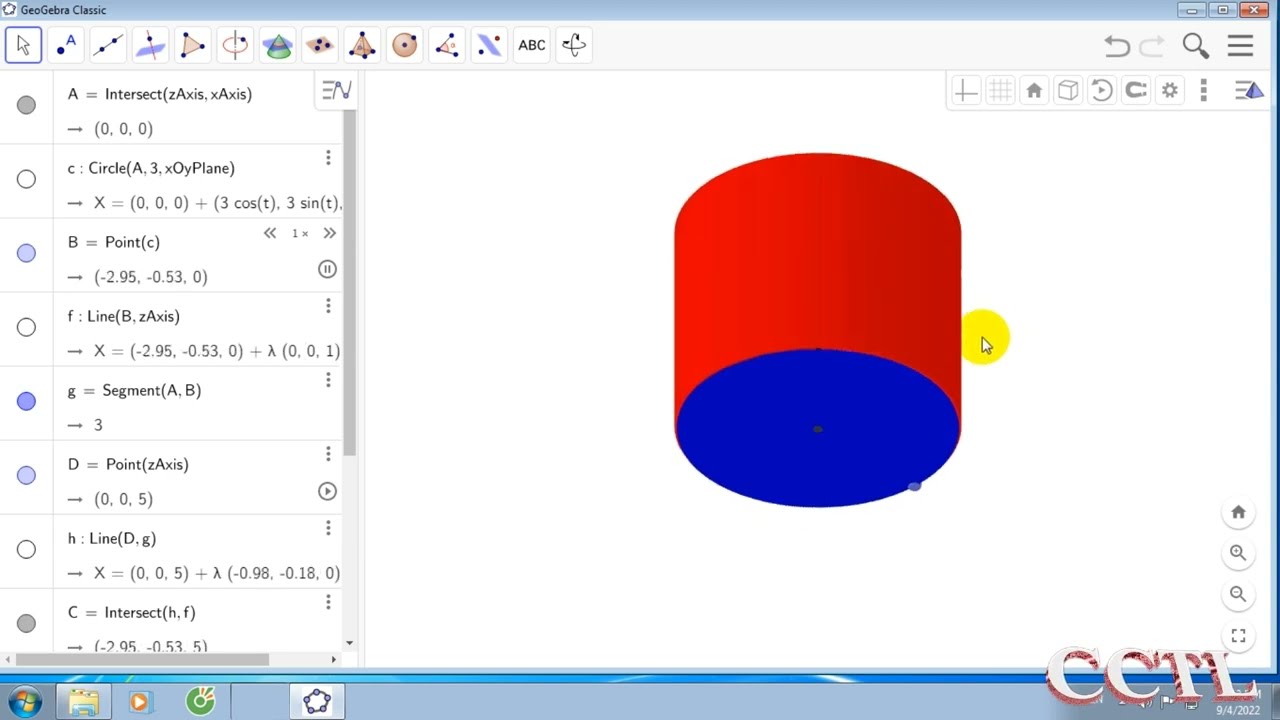Reset view with style bar home icon
Viewport: 1280px width, 720px height.
[x=1034, y=91]
